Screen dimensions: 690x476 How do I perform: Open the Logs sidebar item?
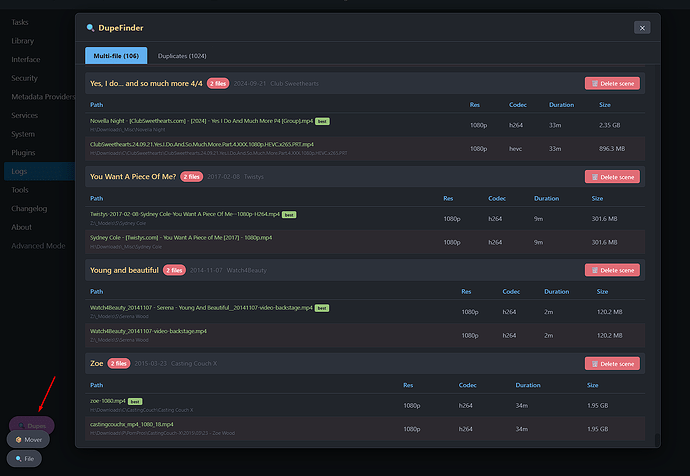(21, 171)
